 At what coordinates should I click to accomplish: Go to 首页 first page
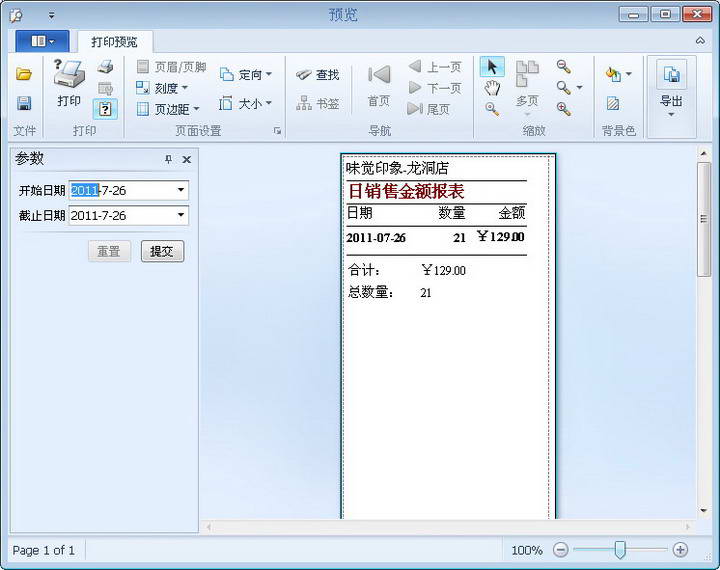[379, 86]
